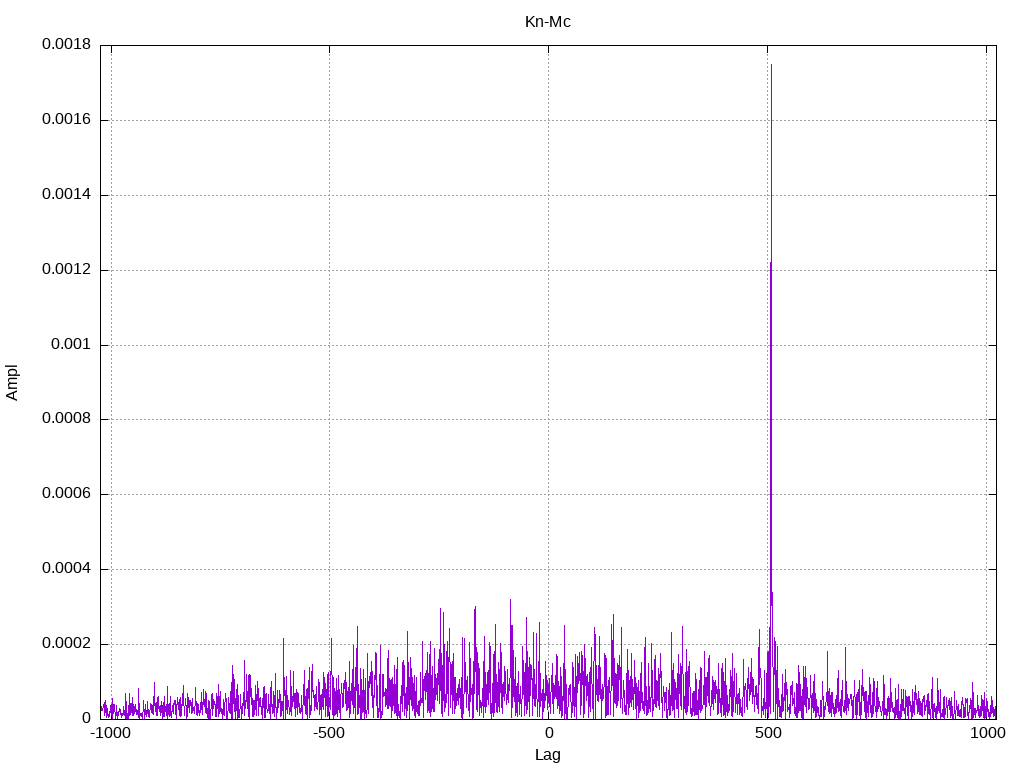Click the purple peak top near 0.0012
The width and height of the screenshot is (1024, 768).
[770, 263]
